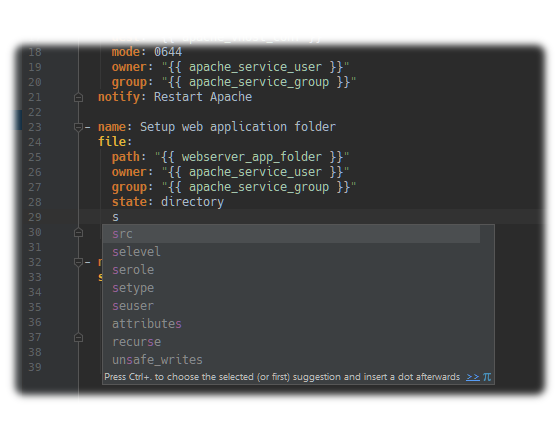Click 'apache_service_group' on line 27
Screen dimensions: 560x440
(259, 187)
